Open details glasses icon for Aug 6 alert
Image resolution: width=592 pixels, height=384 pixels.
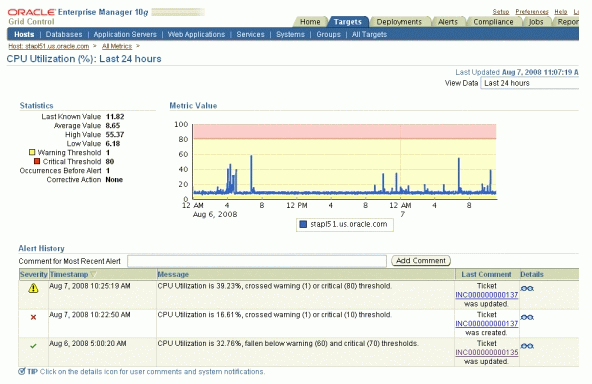coord(527,346)
